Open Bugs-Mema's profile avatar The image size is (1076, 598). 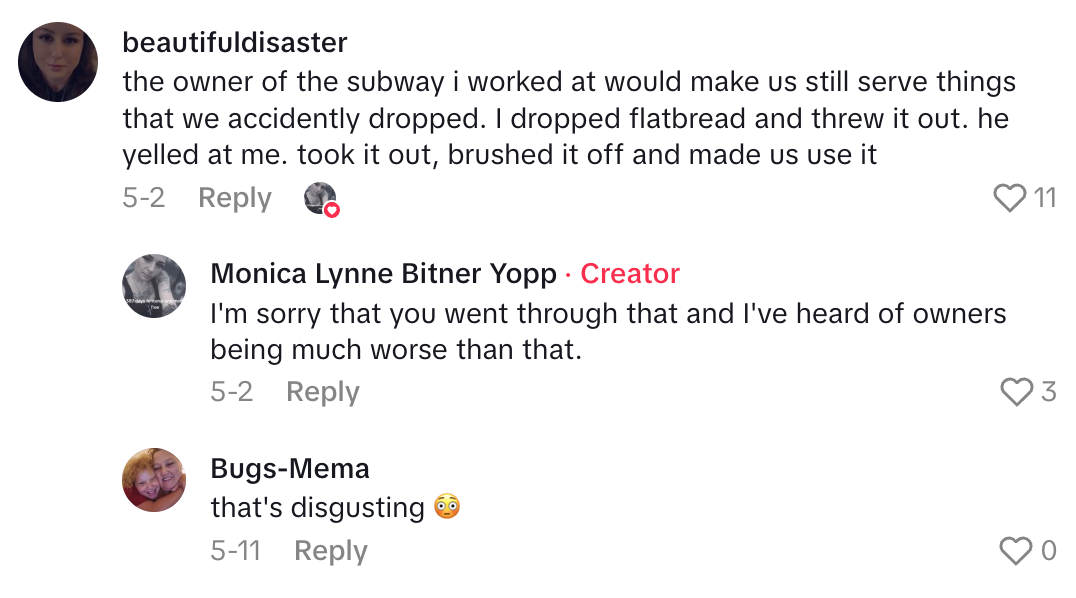point(154,481)
